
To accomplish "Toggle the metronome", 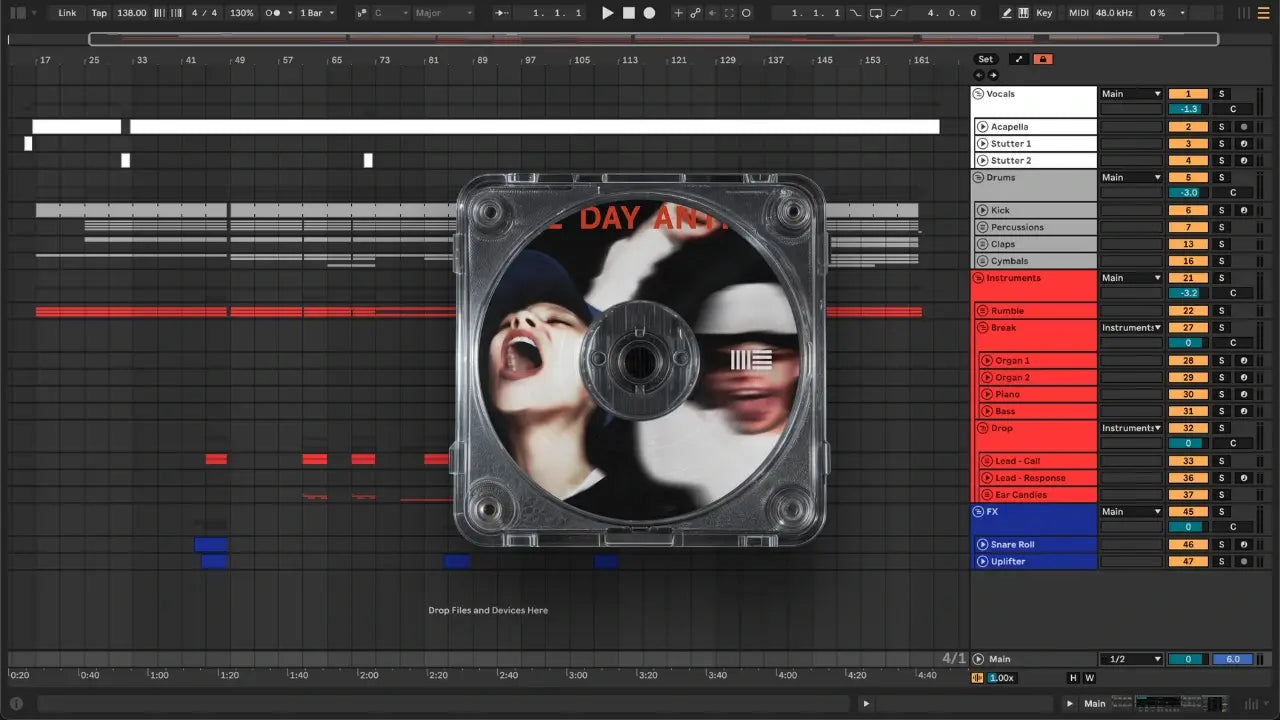I will 274,13.
